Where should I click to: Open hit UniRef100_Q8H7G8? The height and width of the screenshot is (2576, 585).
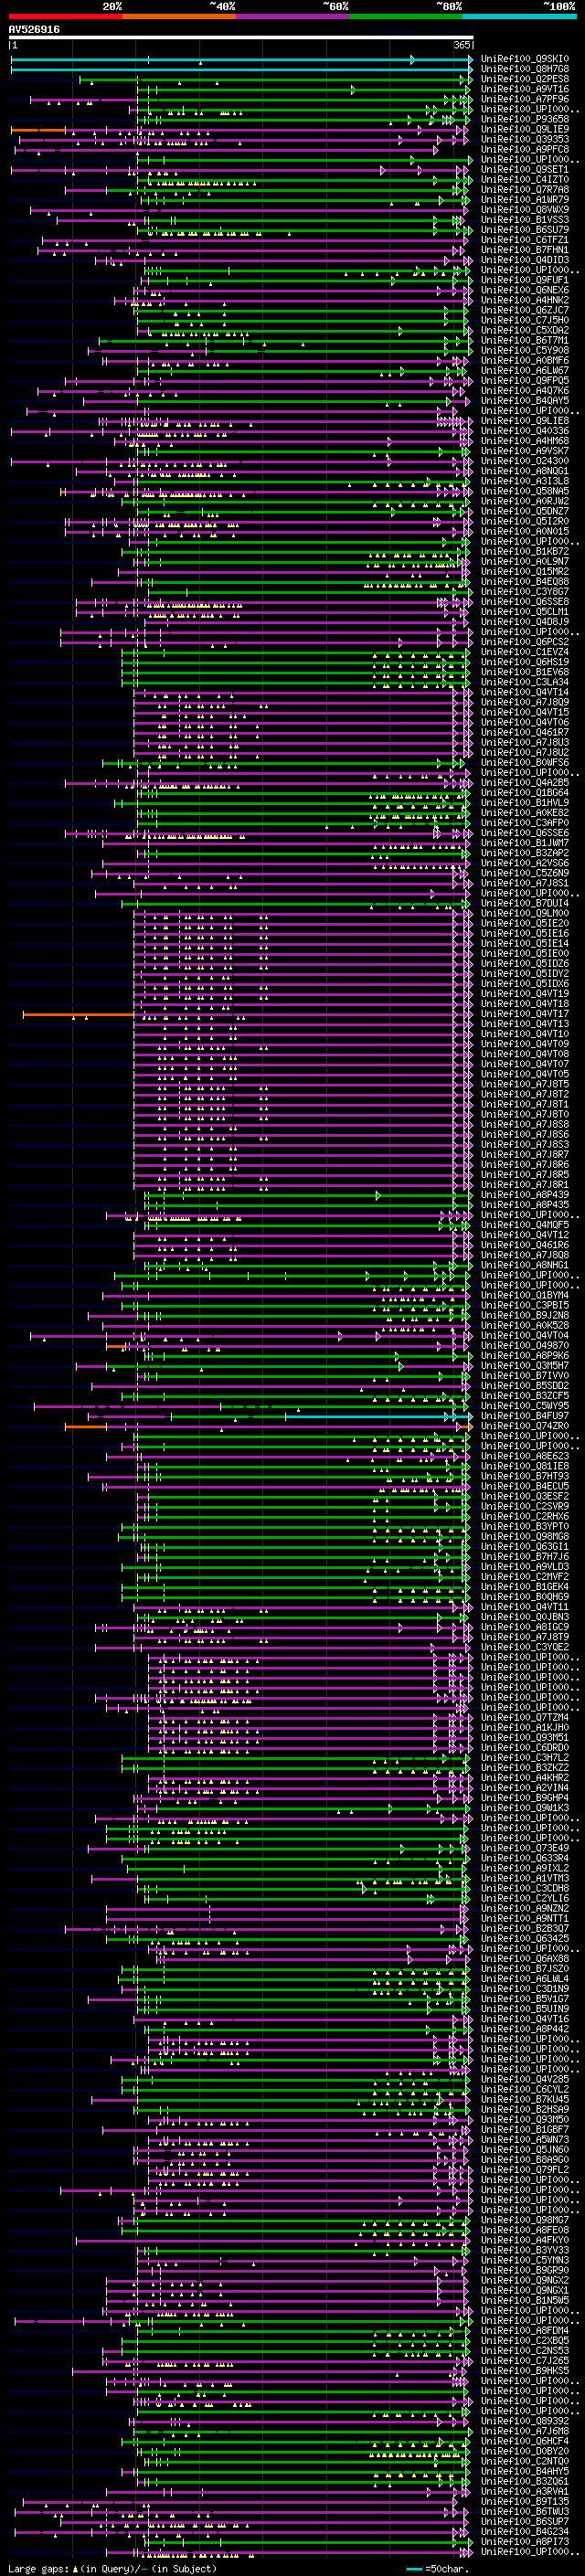click(525, 69)
